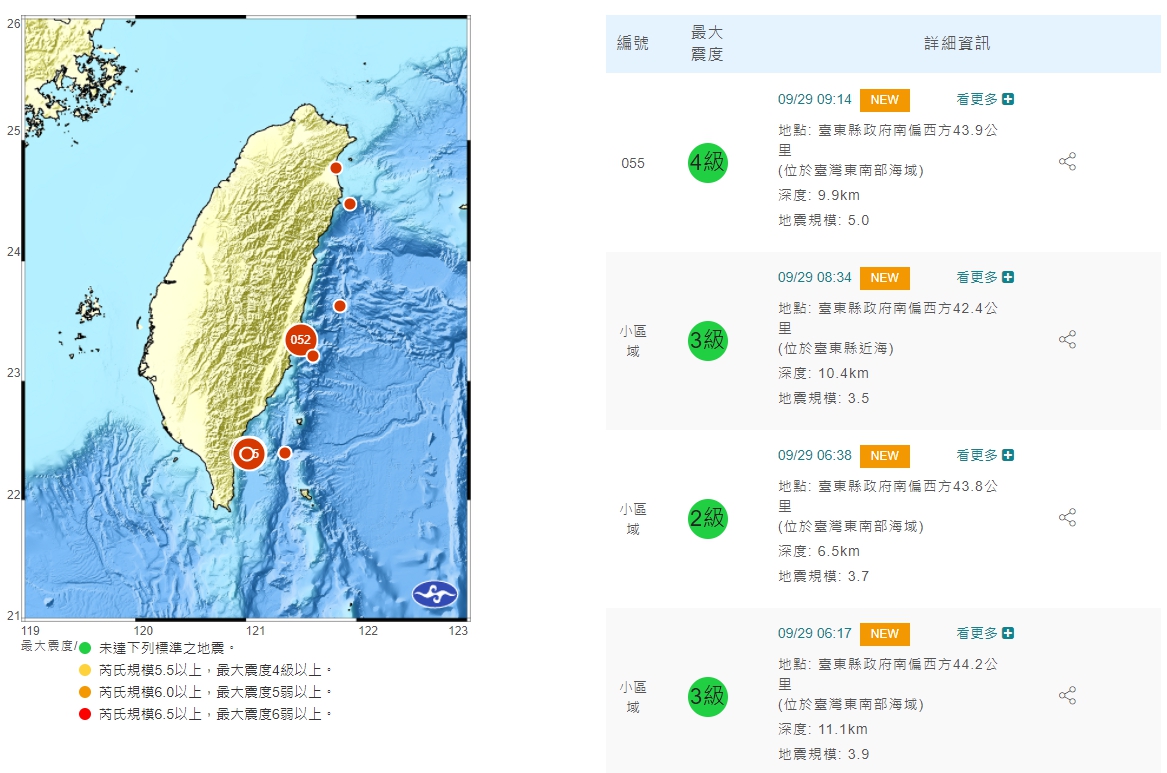
Task: Click the share icon for the 06:17 entry
Action: [x=1066, y=695]
